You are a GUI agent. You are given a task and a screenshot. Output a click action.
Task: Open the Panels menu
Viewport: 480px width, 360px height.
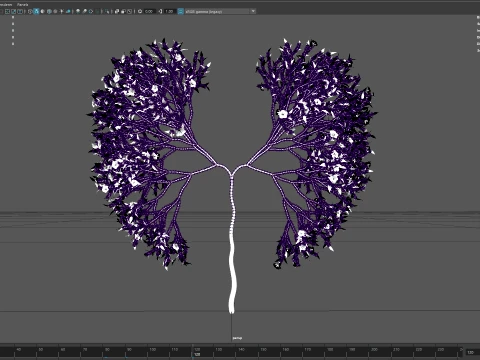point(23,5)
